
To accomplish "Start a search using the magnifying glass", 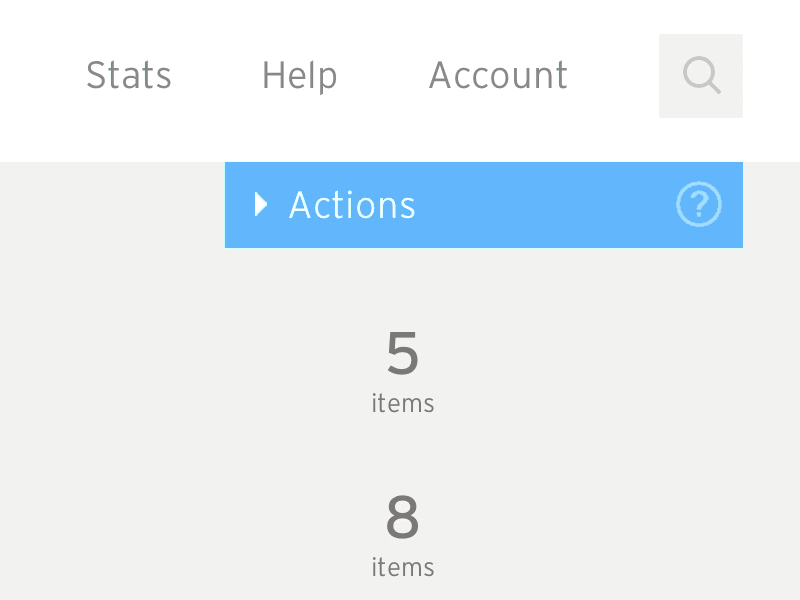I will [x=702, y=75].
